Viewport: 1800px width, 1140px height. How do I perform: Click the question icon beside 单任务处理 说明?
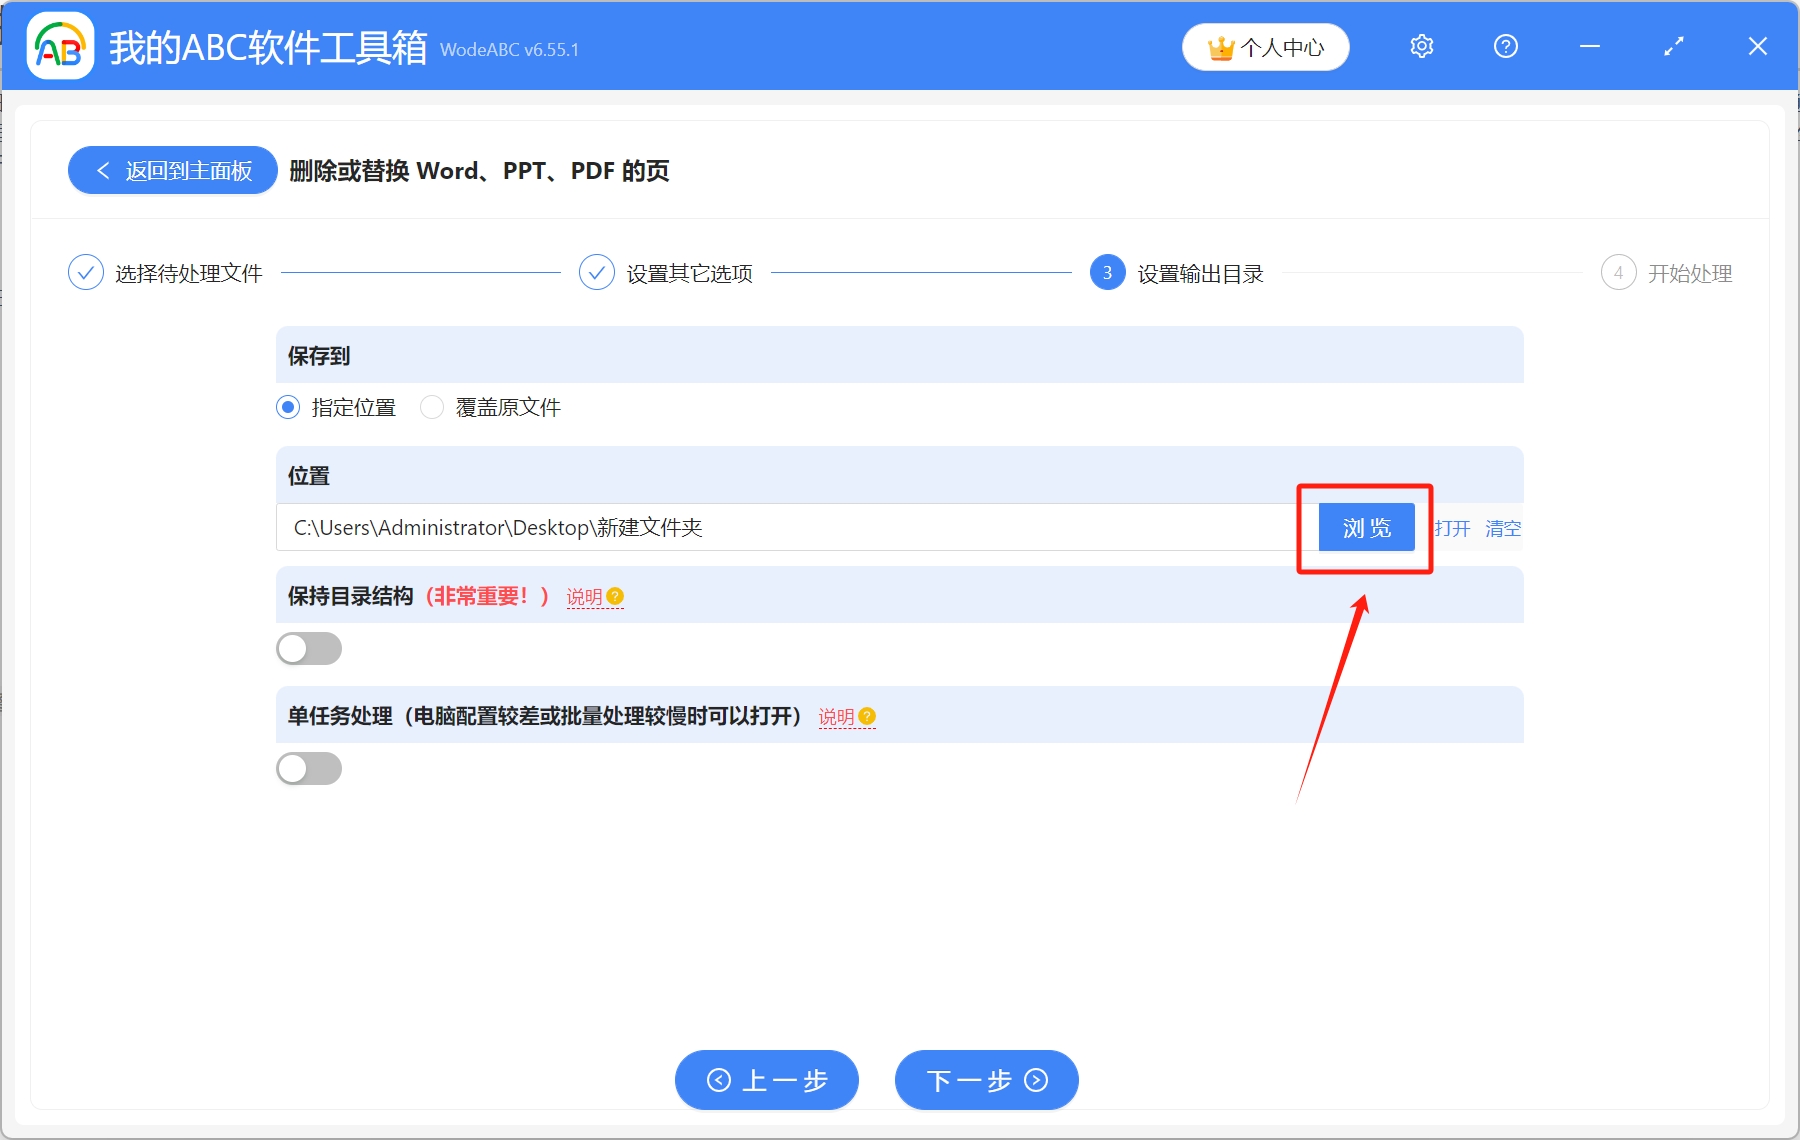[866, 717]
